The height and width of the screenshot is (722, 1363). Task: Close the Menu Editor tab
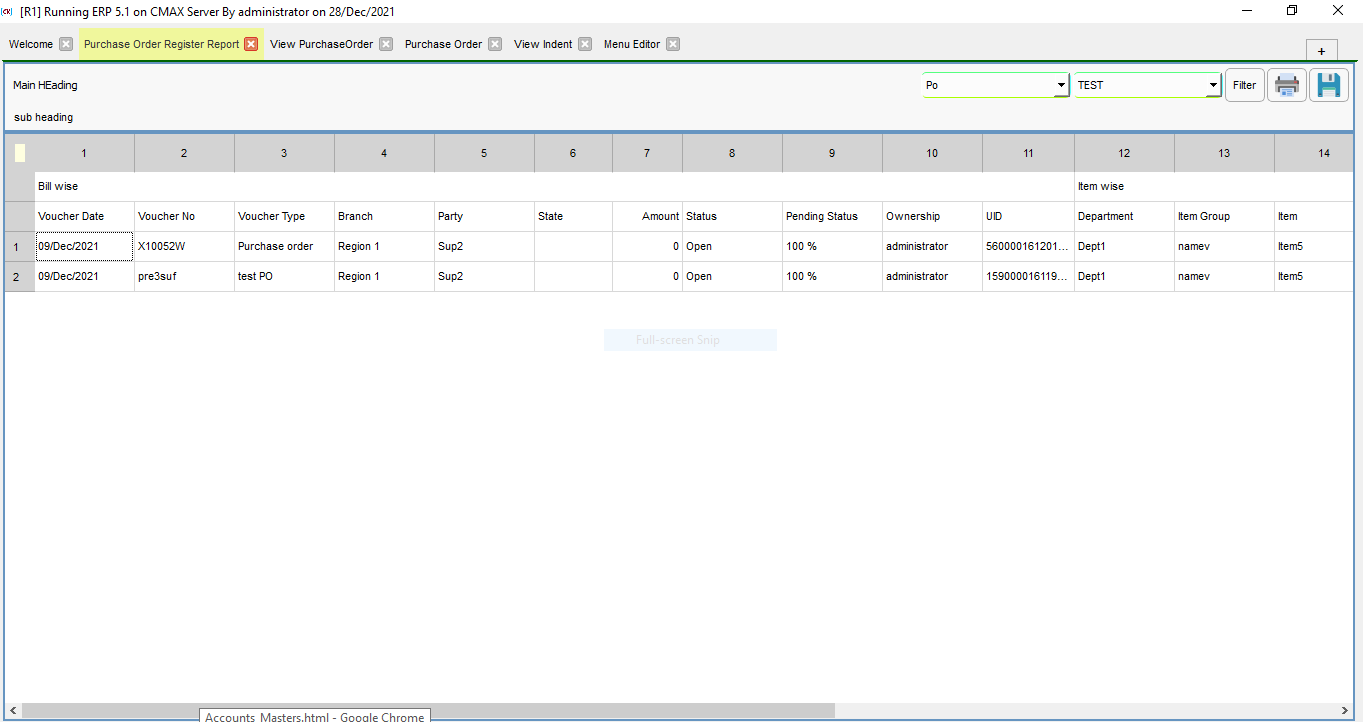673,44
